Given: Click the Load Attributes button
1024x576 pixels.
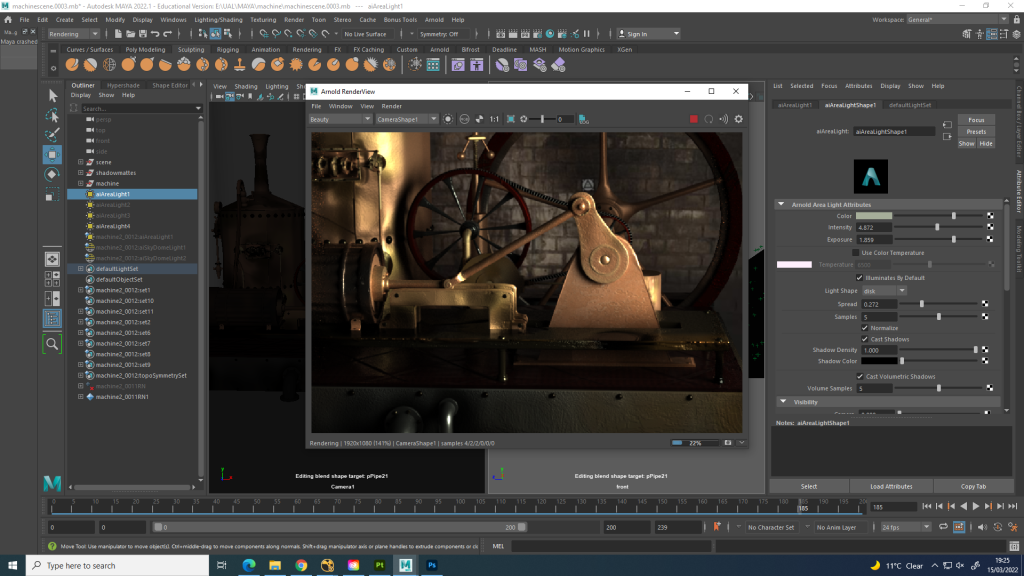Looking at the screenshot, I should (x=891, y=486).
